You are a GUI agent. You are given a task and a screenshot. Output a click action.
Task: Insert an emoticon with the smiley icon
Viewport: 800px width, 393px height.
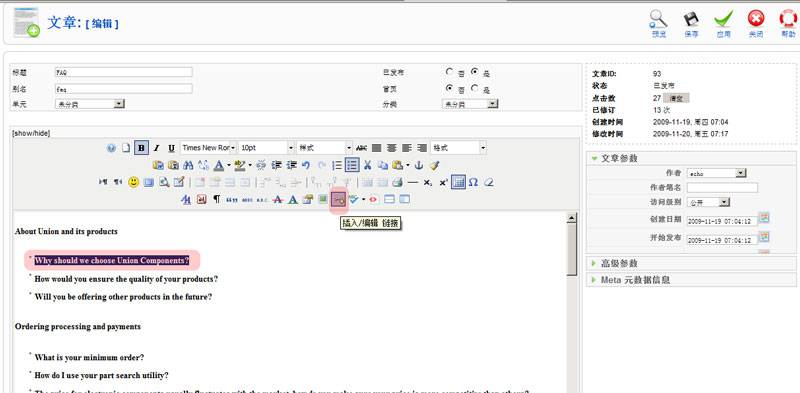(x=133, y=182)
